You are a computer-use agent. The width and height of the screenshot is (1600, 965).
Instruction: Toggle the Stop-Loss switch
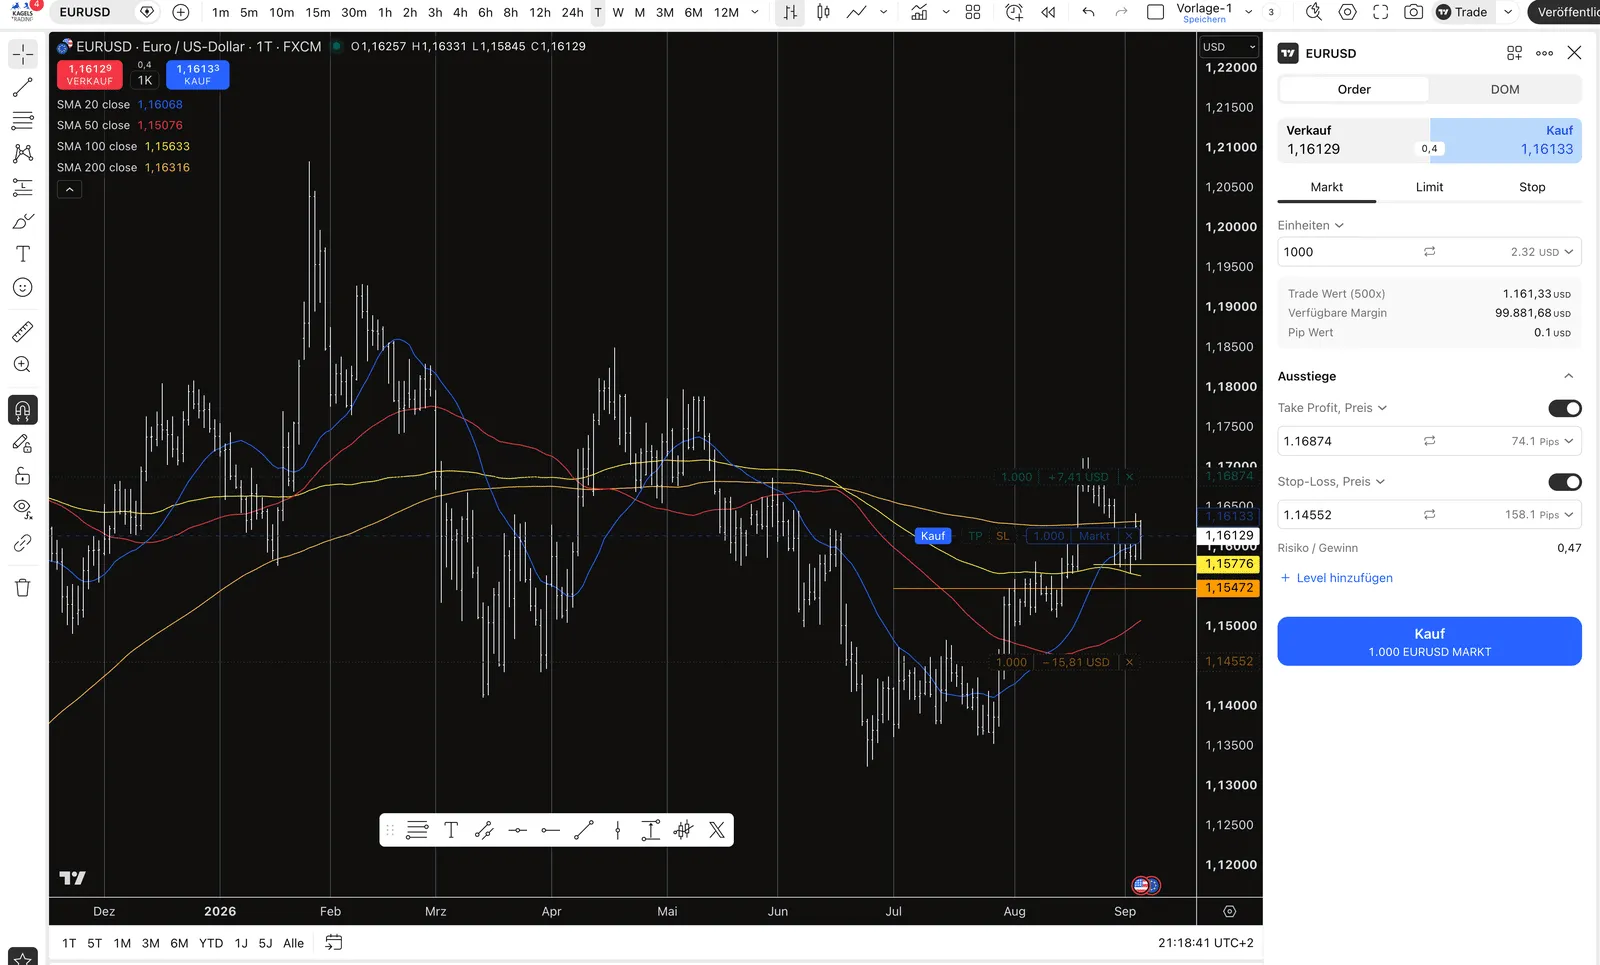[x=1565, y=482]
